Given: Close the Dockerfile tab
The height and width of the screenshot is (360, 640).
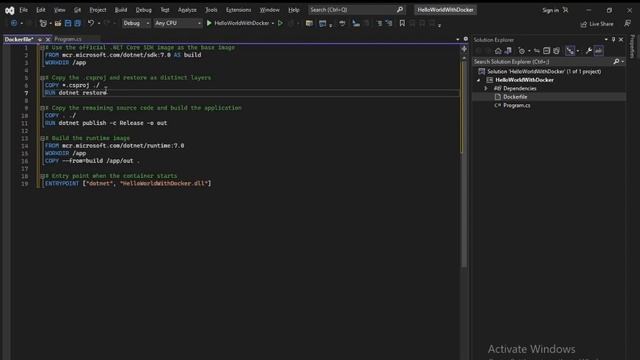Looking at the screenshot, I should click(48, 40).
